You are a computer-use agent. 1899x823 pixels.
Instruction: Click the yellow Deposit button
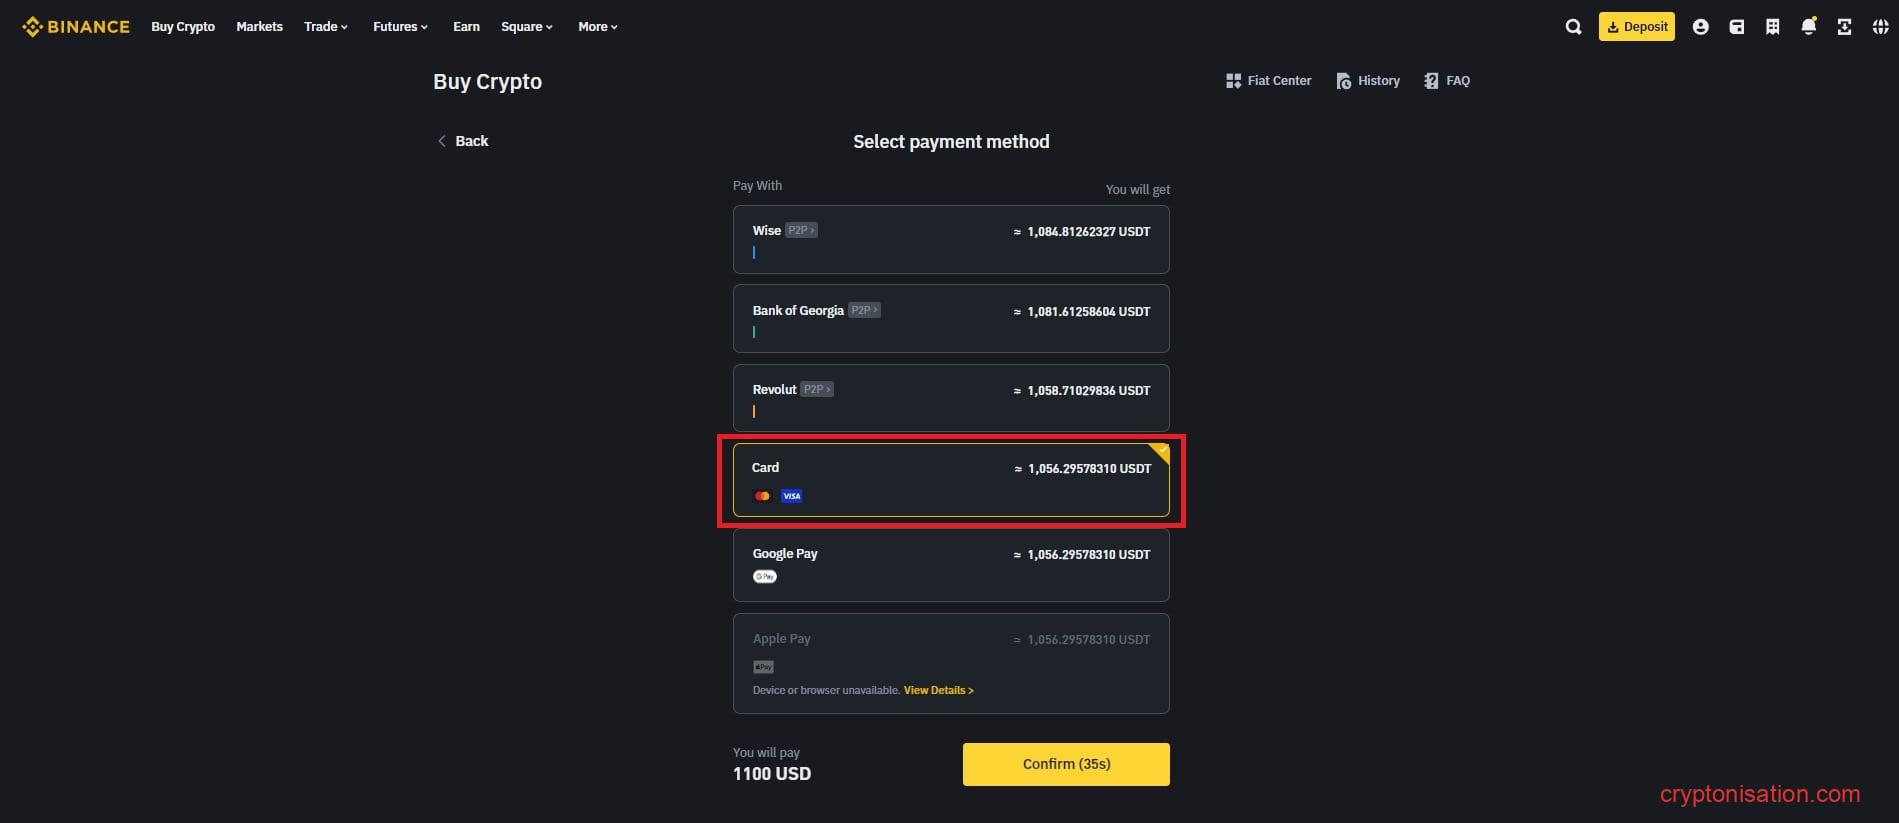[x=1636, y=27]
